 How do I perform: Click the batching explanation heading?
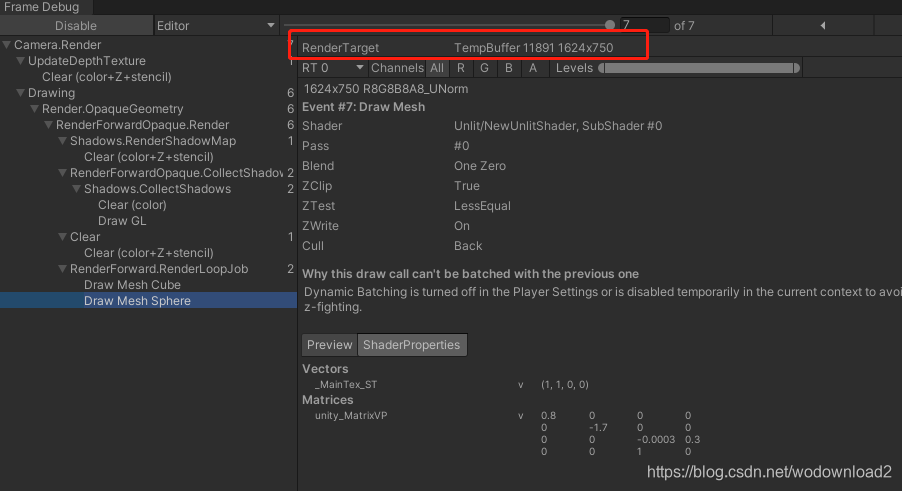coord(471,274)
